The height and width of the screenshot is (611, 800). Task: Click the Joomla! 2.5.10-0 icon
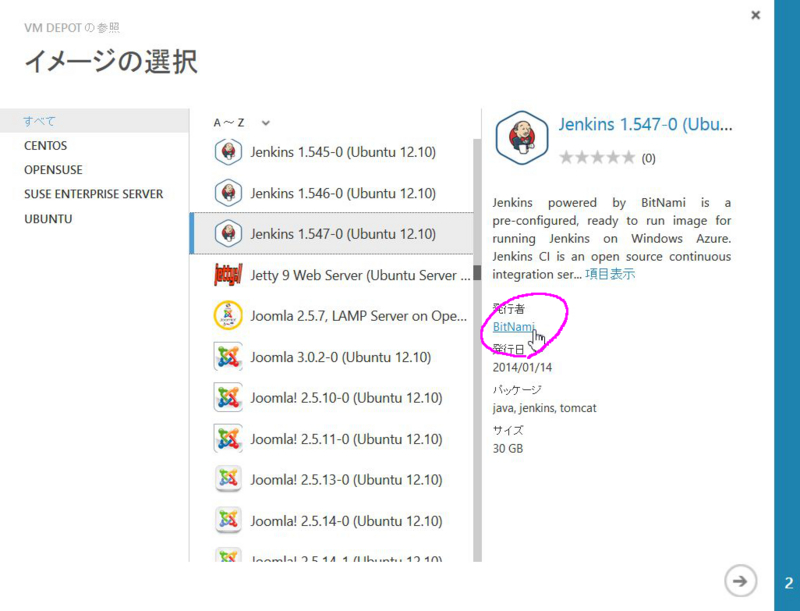coord(228,397)
